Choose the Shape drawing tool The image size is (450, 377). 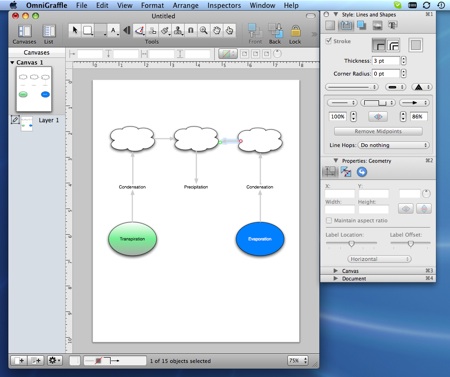(88, 31)
